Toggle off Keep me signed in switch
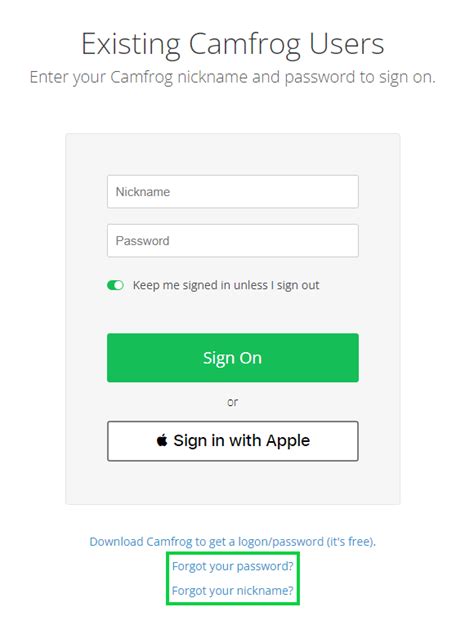The width and height of the screenshot is (474, 625). click(x=115, y=285)
